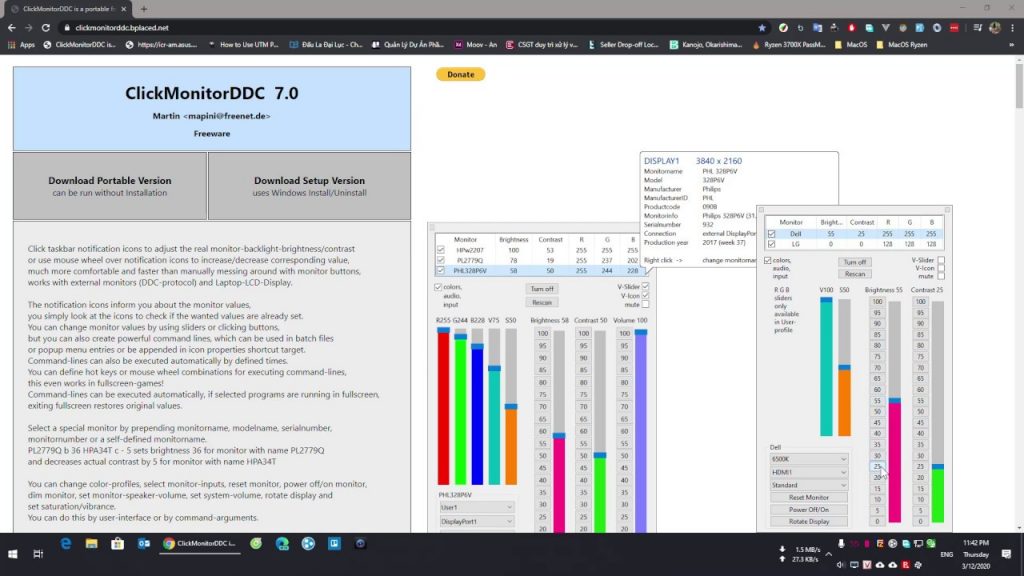Click the pink Brightness 55 slider in Dell panel

[895, 411]
